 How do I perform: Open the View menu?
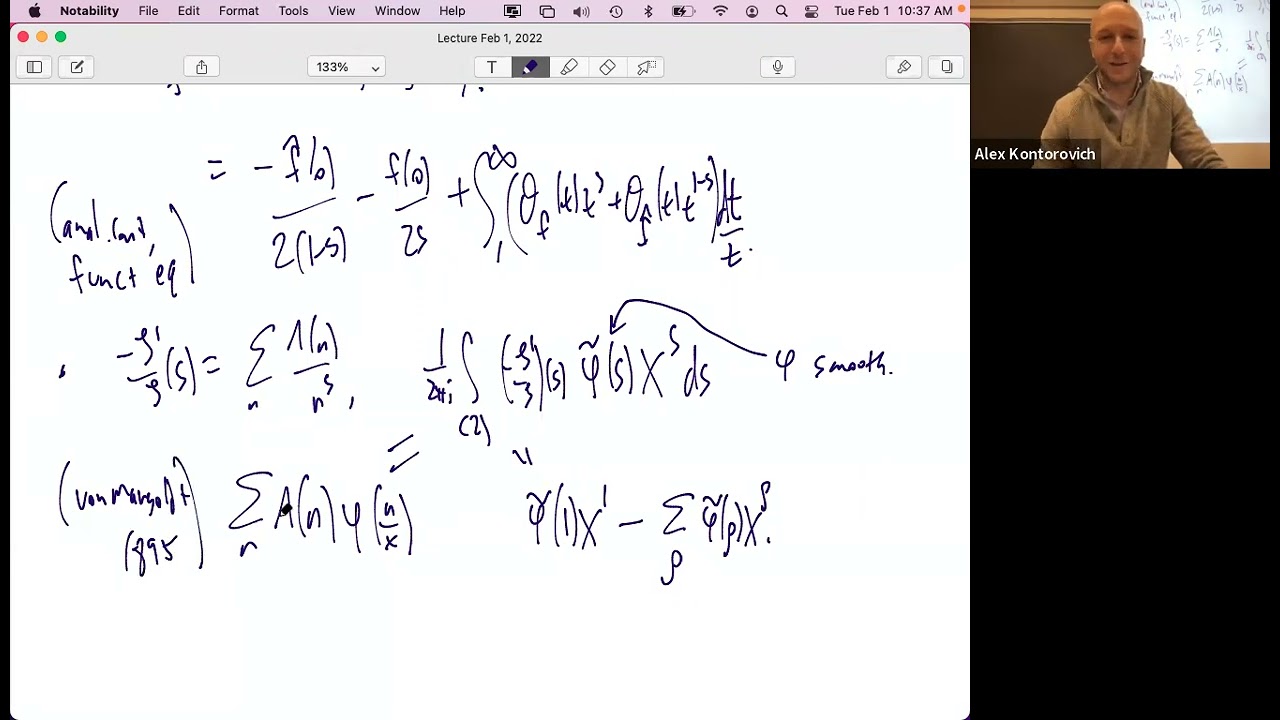point(341,11)
